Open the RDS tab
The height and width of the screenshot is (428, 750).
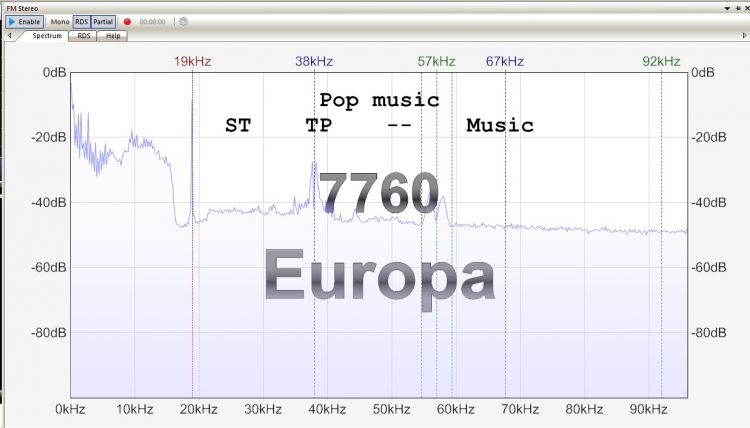84,36
